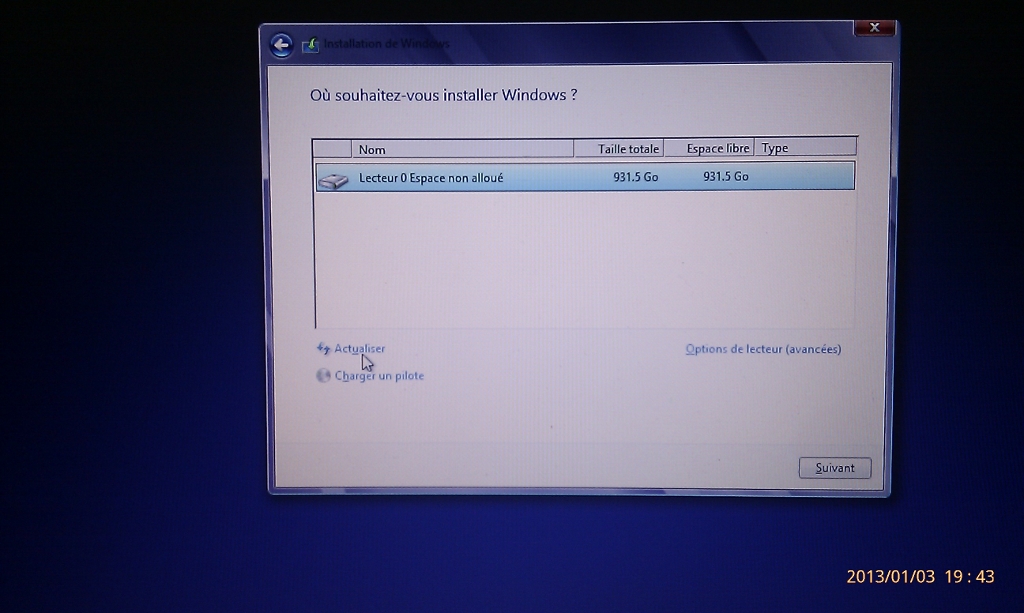The height and width of the screenshot is (613, 1024).
Task: Click the Actualiser refresh arrows icon
Action: click(x=323, y=349)
